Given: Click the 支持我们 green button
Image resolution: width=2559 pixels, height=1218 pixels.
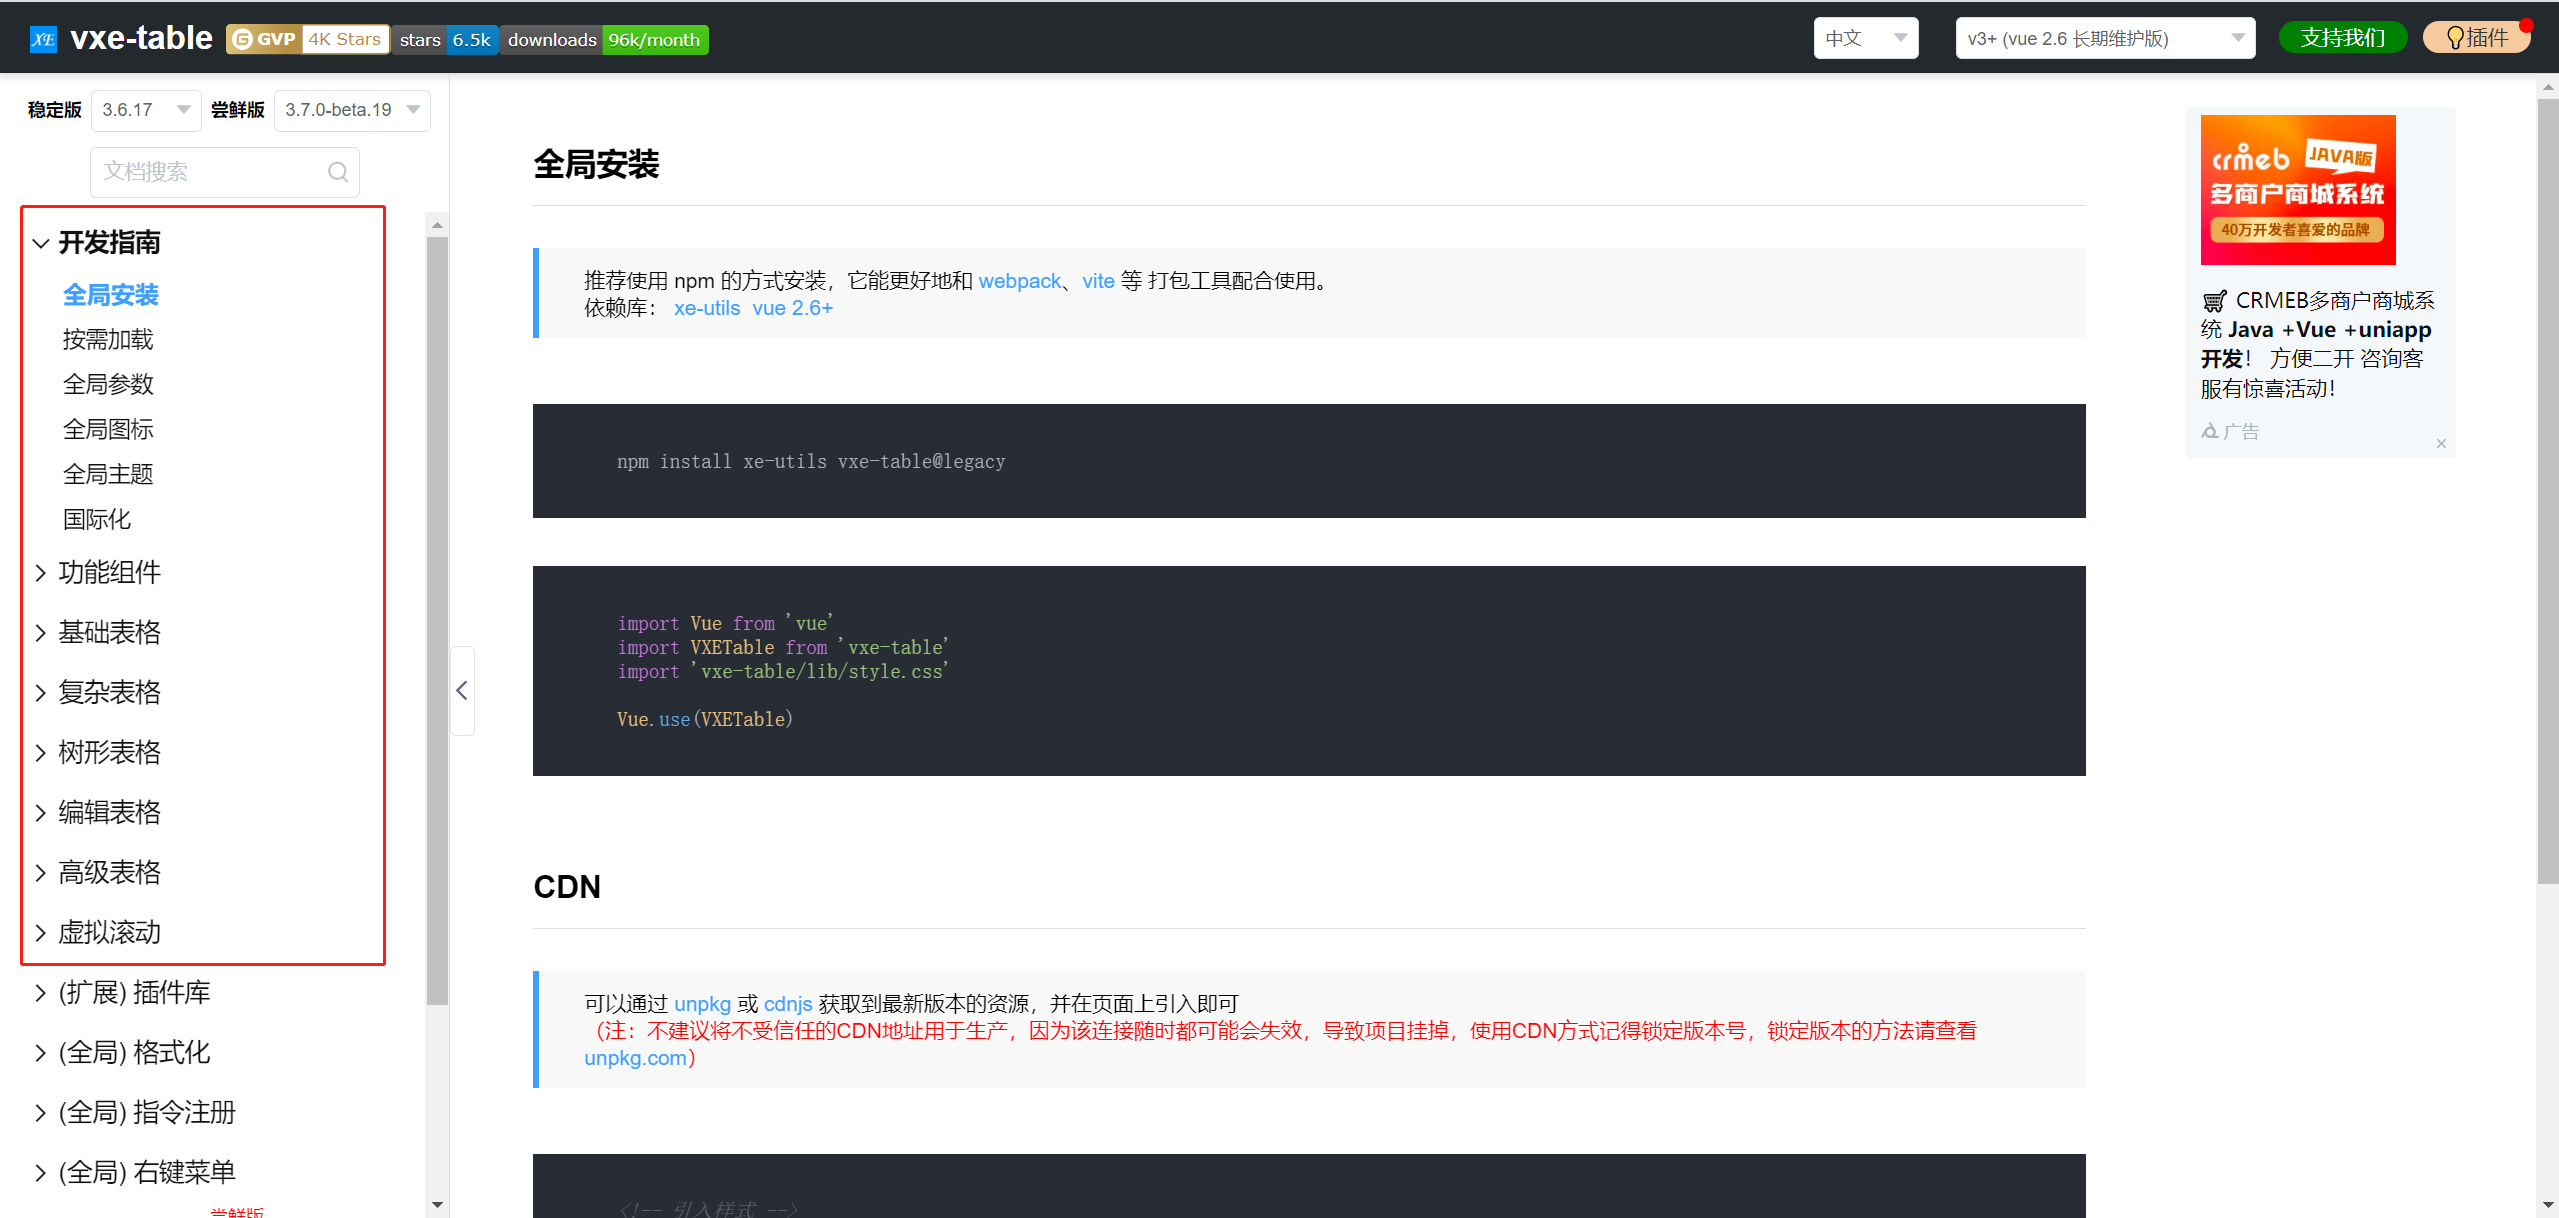Looking at the screenshot, I should tap(2342, 38).
